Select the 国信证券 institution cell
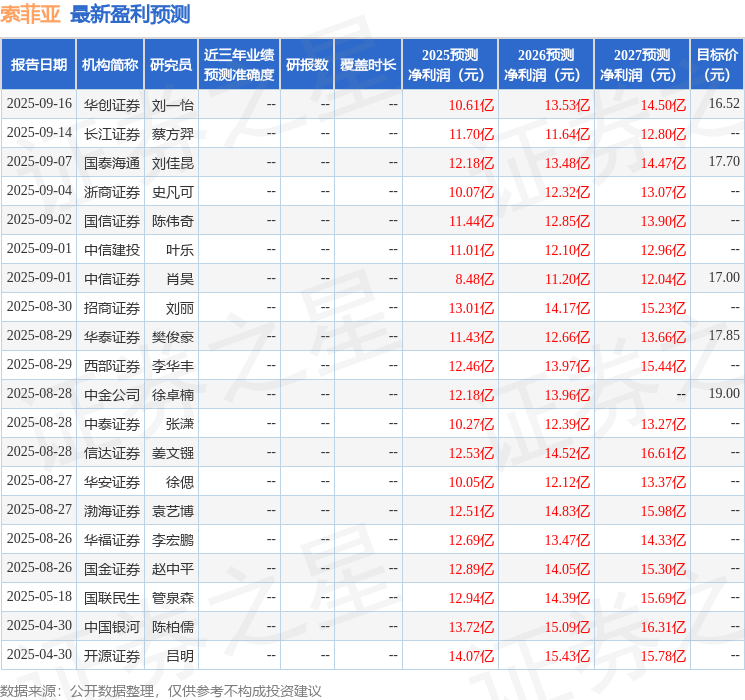Screen dimensions: 745x700 pos(112,221)
